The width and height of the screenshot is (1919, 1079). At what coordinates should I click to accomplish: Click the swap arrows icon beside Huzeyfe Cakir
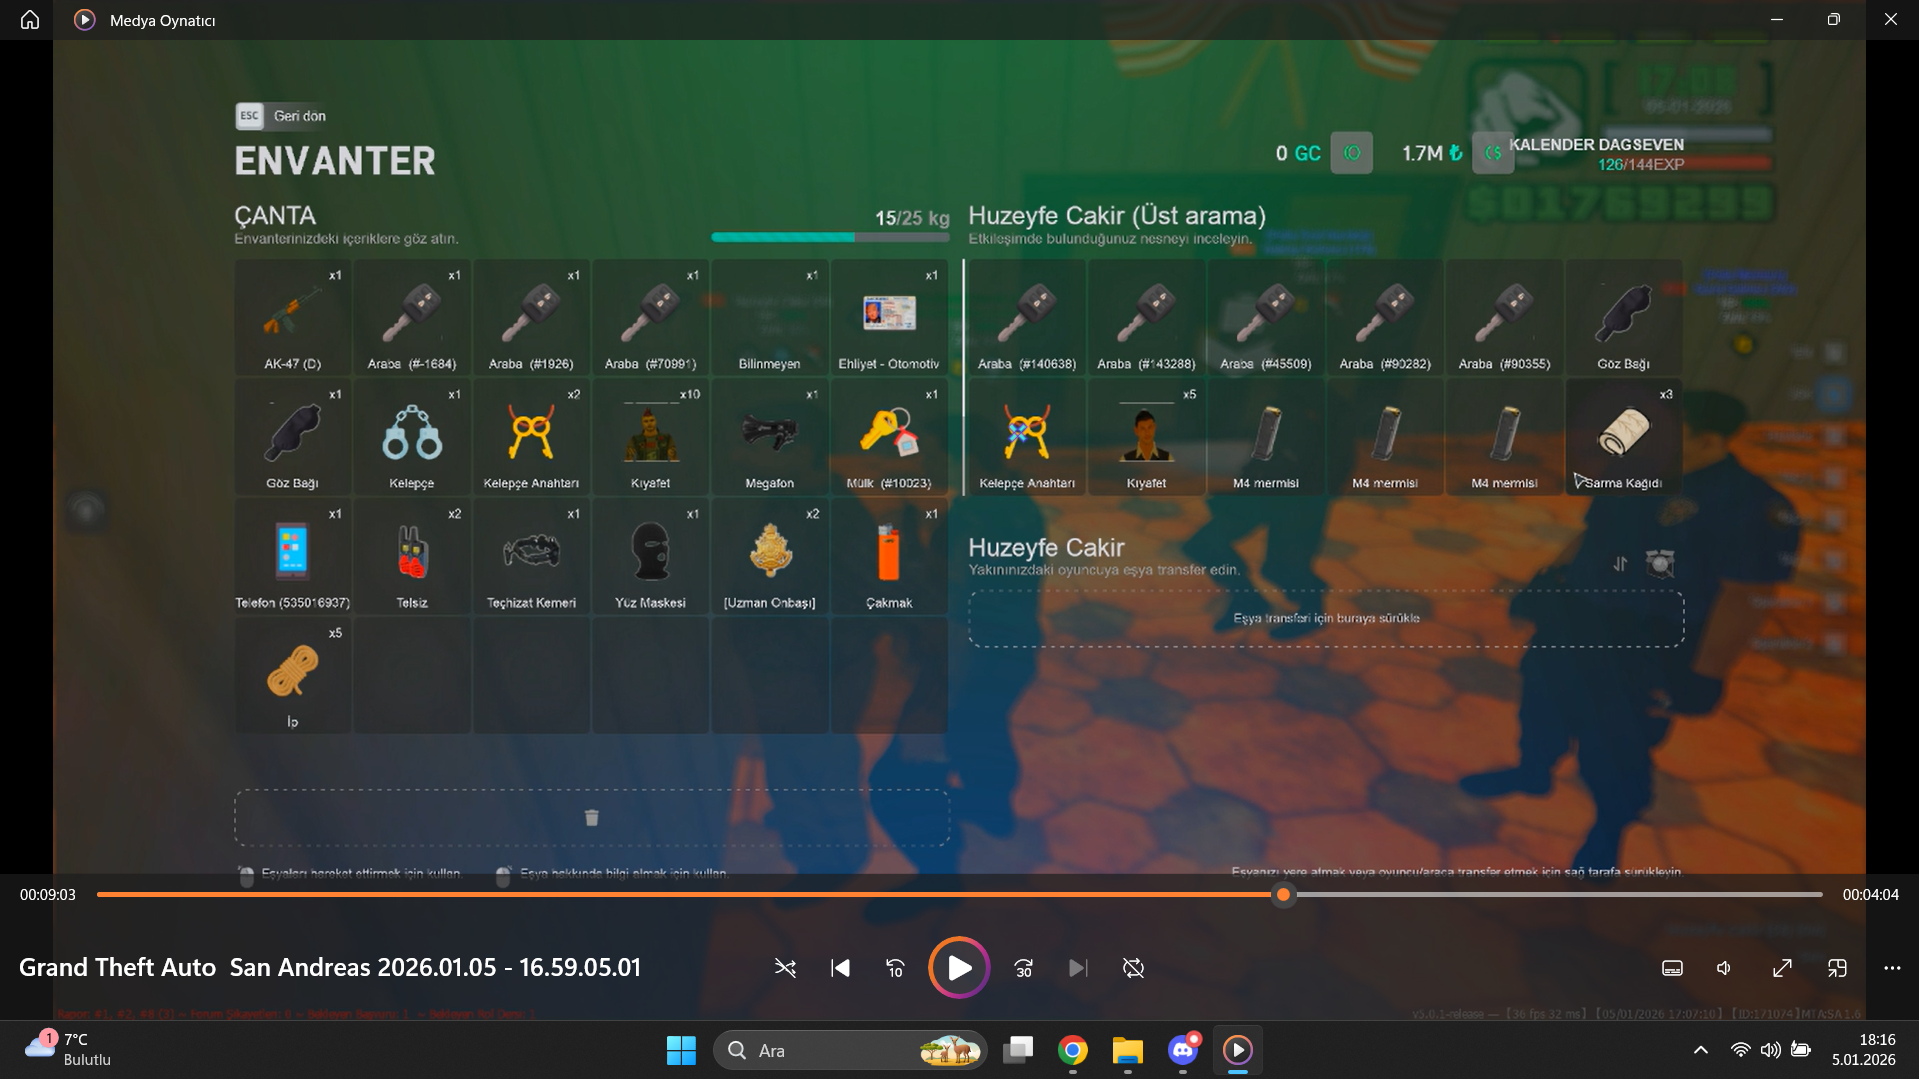(1620, 564)
